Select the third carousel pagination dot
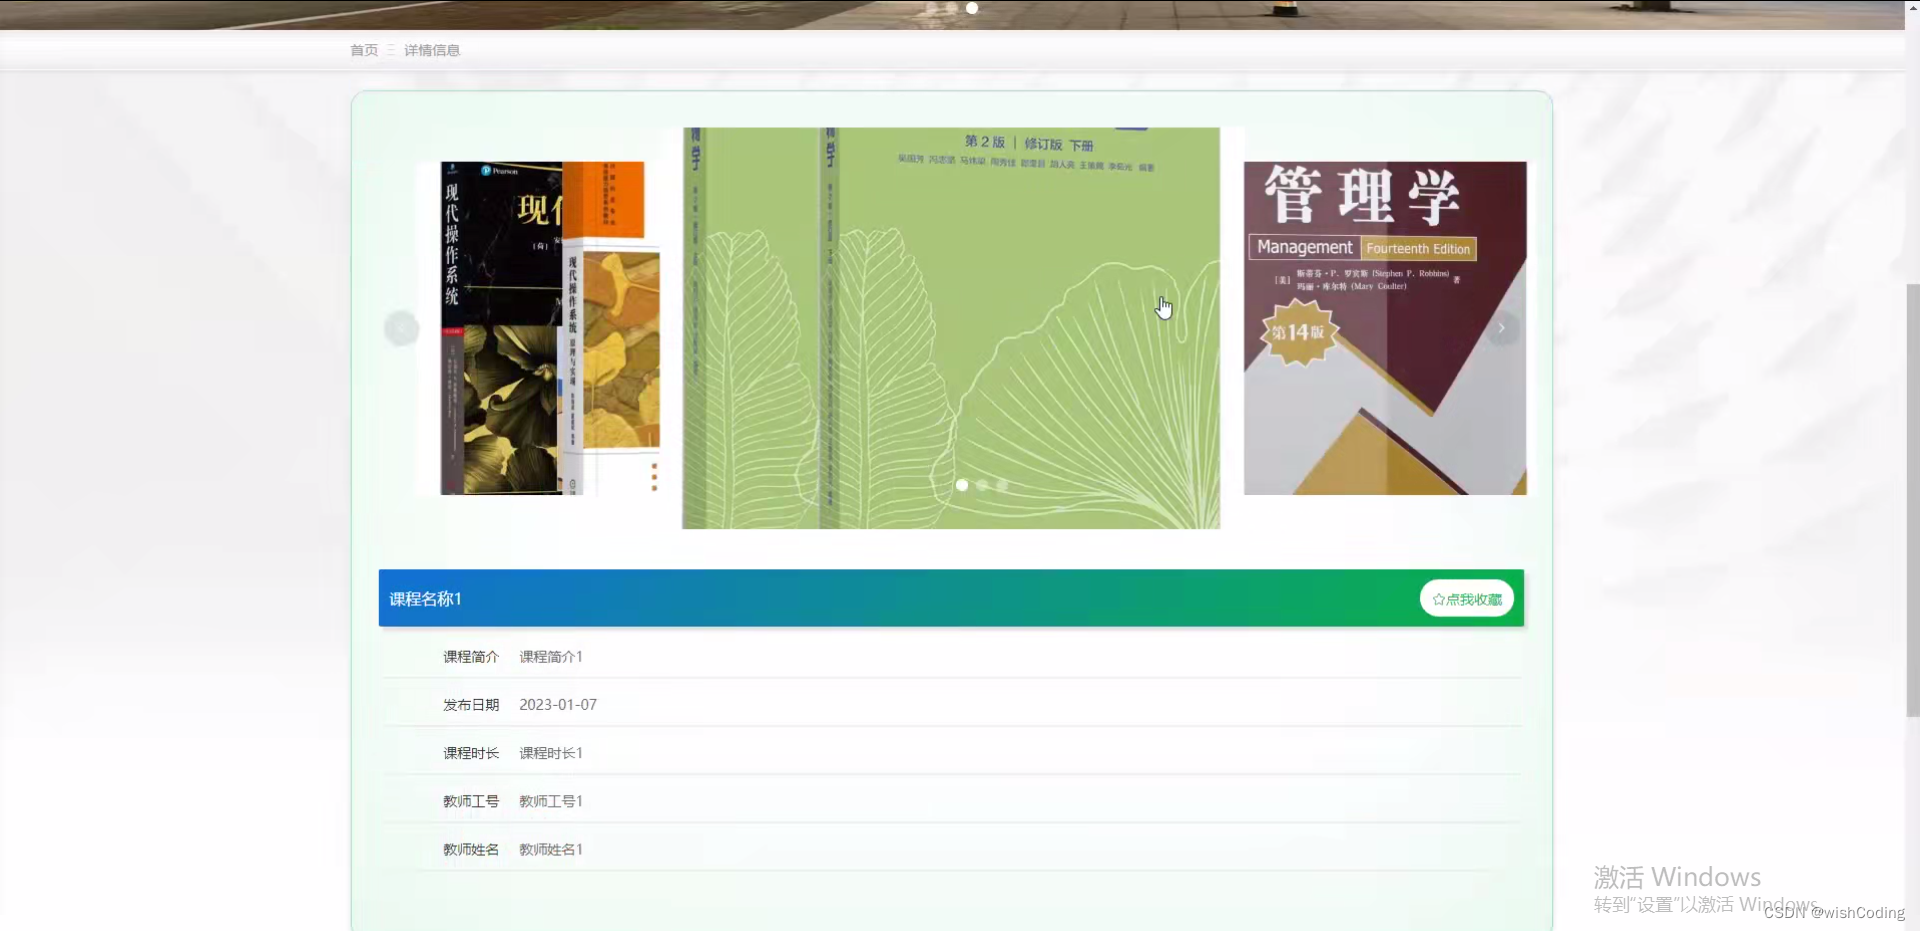Screen dimensions: 1920x931 pyautogui.click(x=1003, y=485)
